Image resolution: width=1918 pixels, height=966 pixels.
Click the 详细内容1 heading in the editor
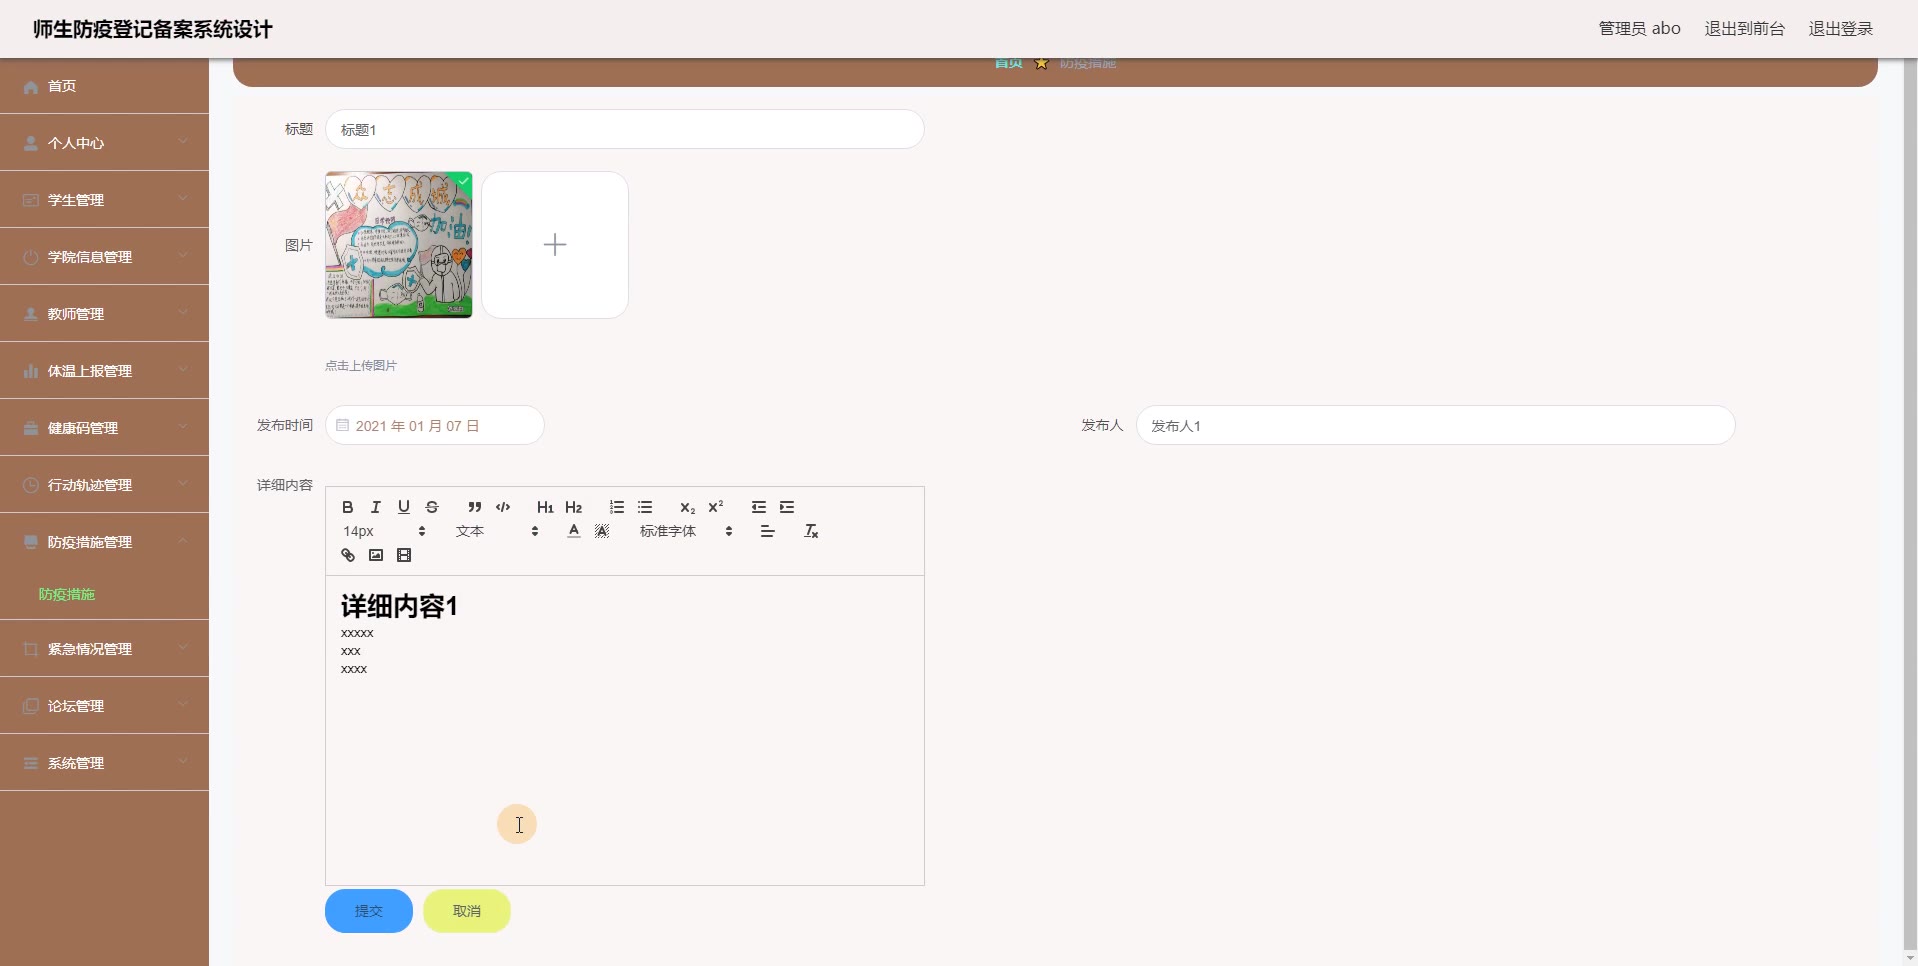coord(399,606)
